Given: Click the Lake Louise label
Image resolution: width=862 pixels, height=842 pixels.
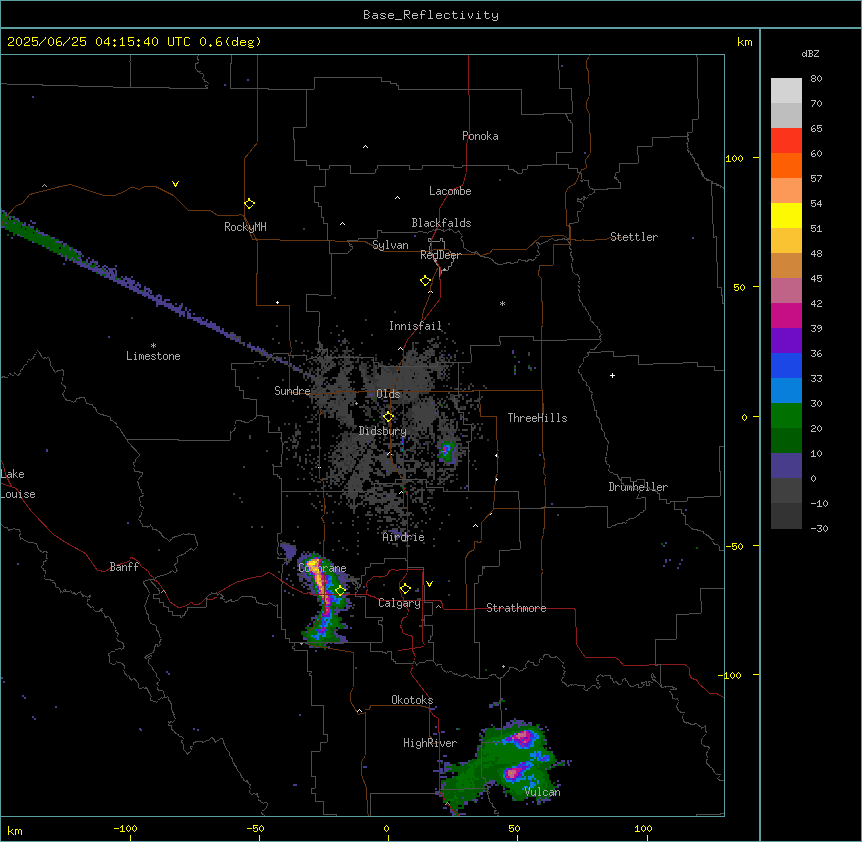Looking at the screenshot, I should [x=17, y=484].
